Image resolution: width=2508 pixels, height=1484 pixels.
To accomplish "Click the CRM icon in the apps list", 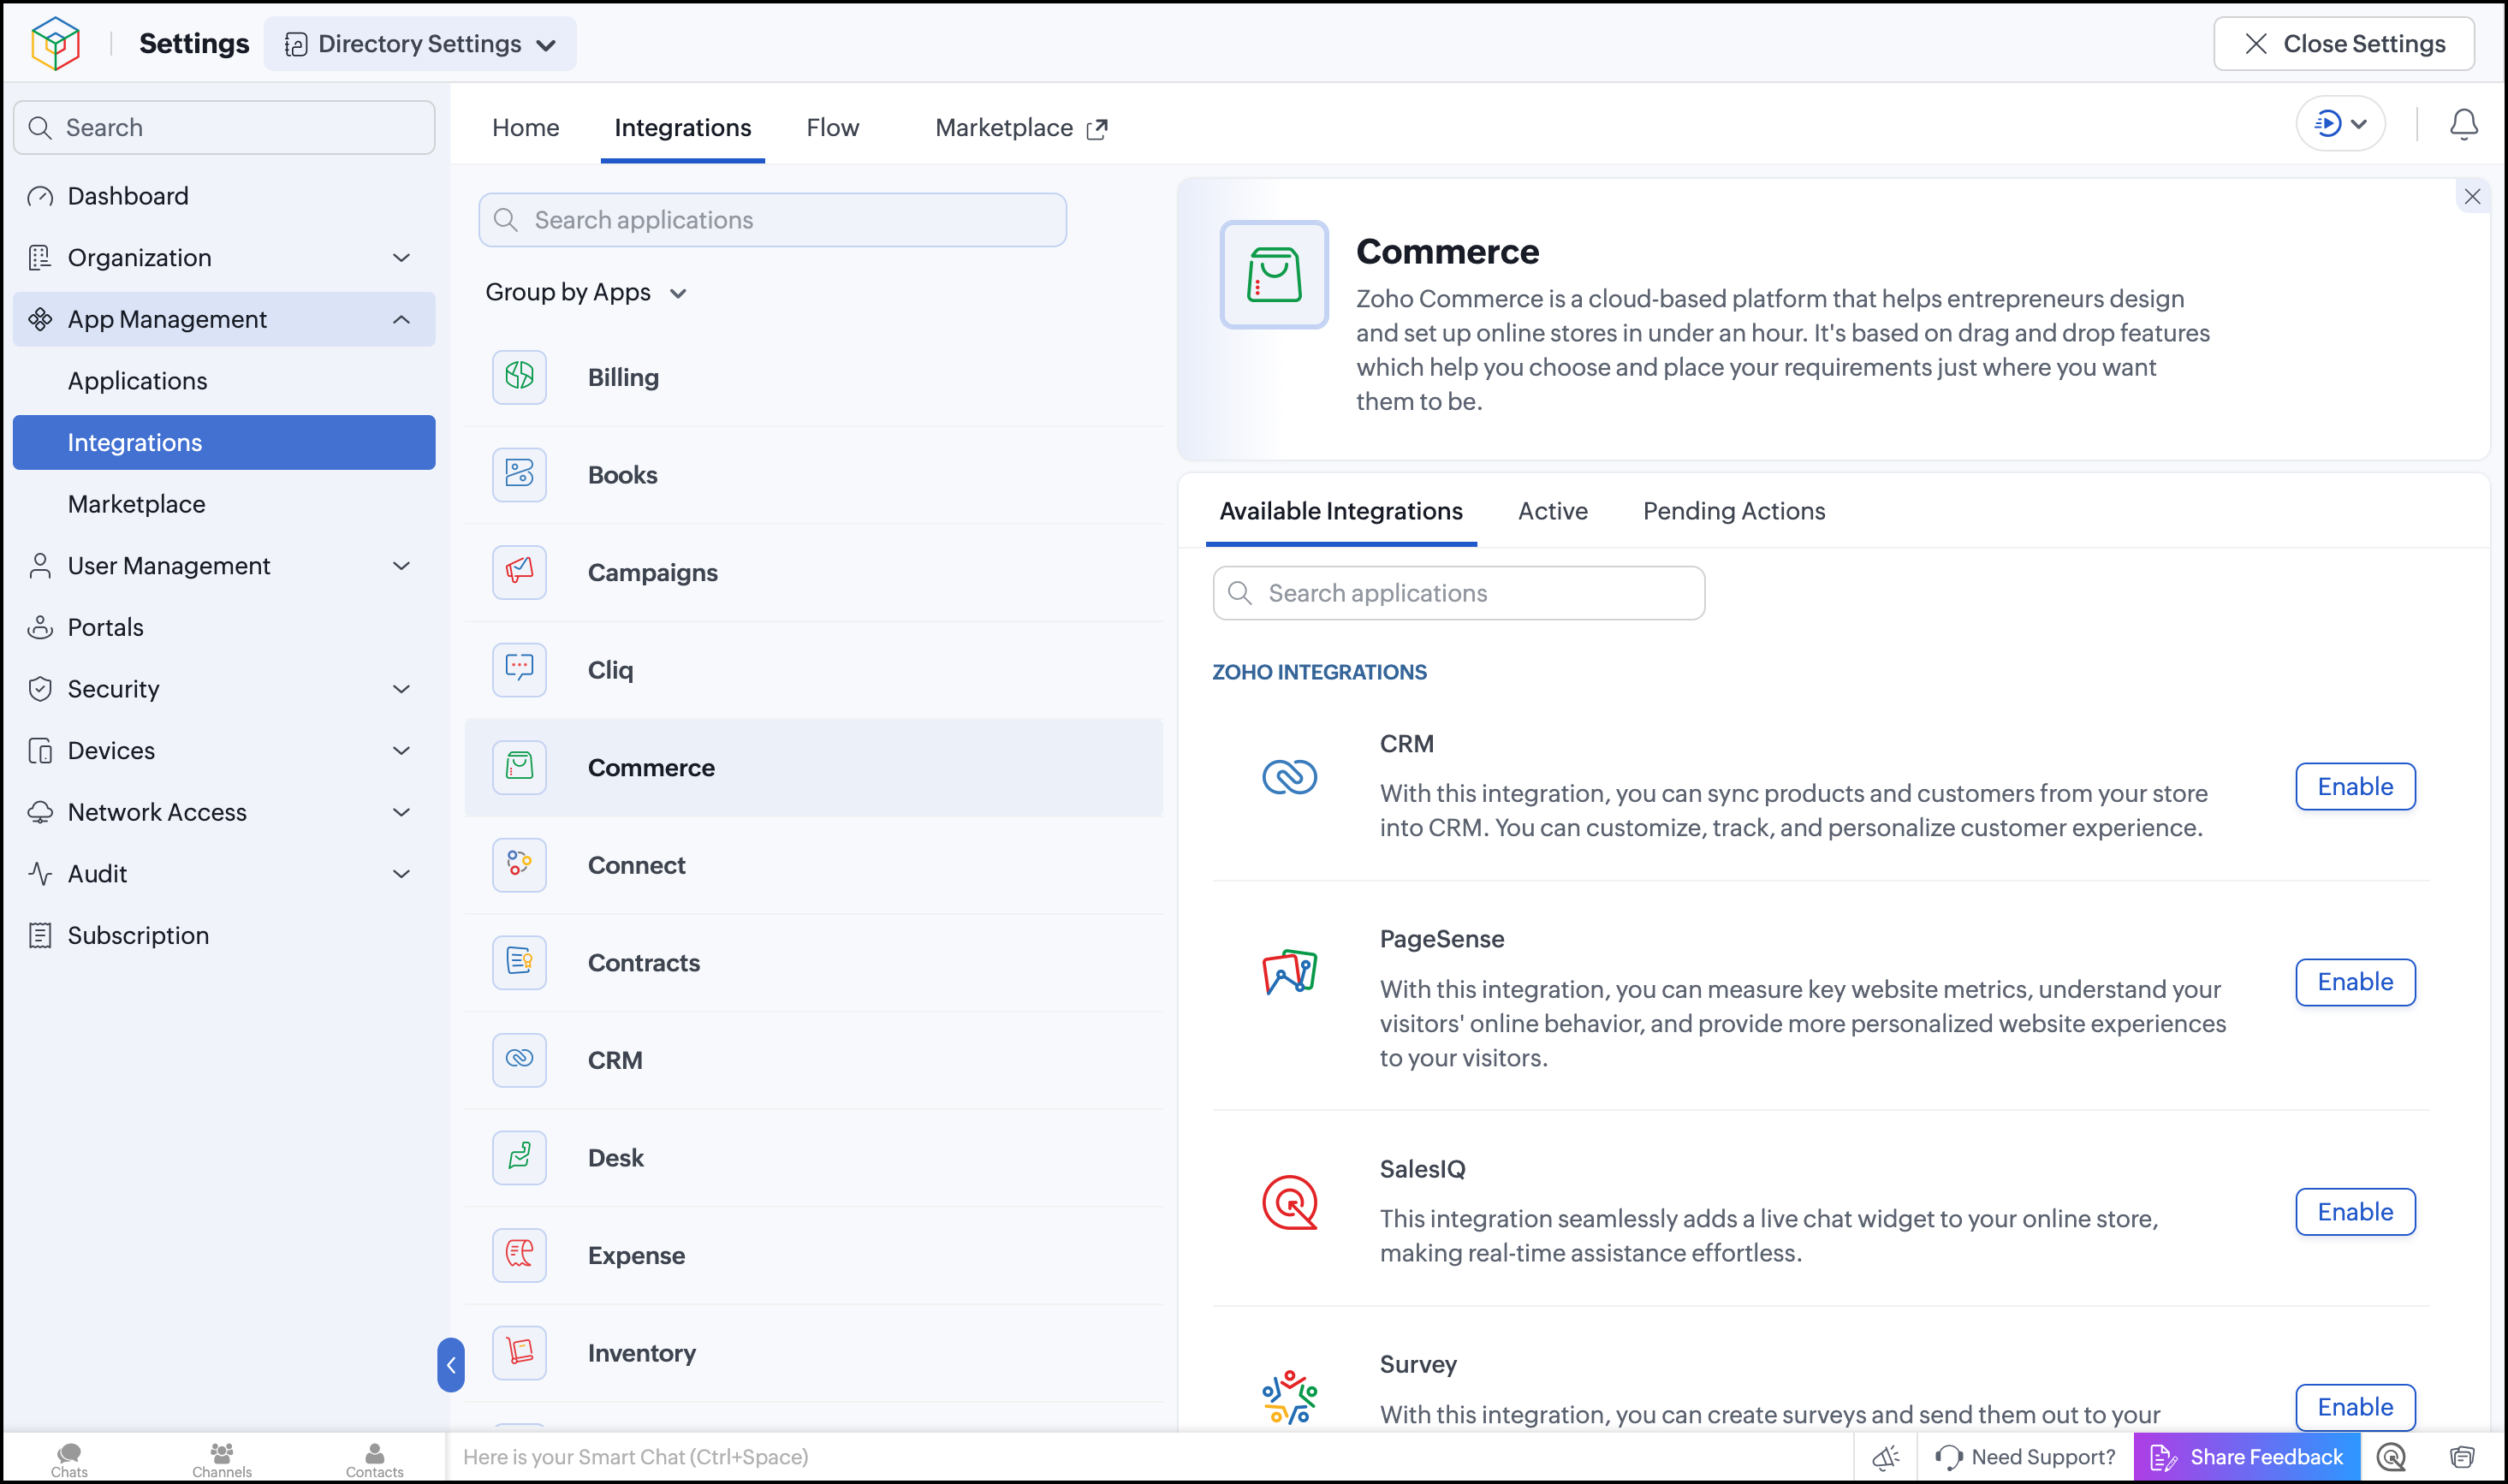I will click(x=519, y=1059).
